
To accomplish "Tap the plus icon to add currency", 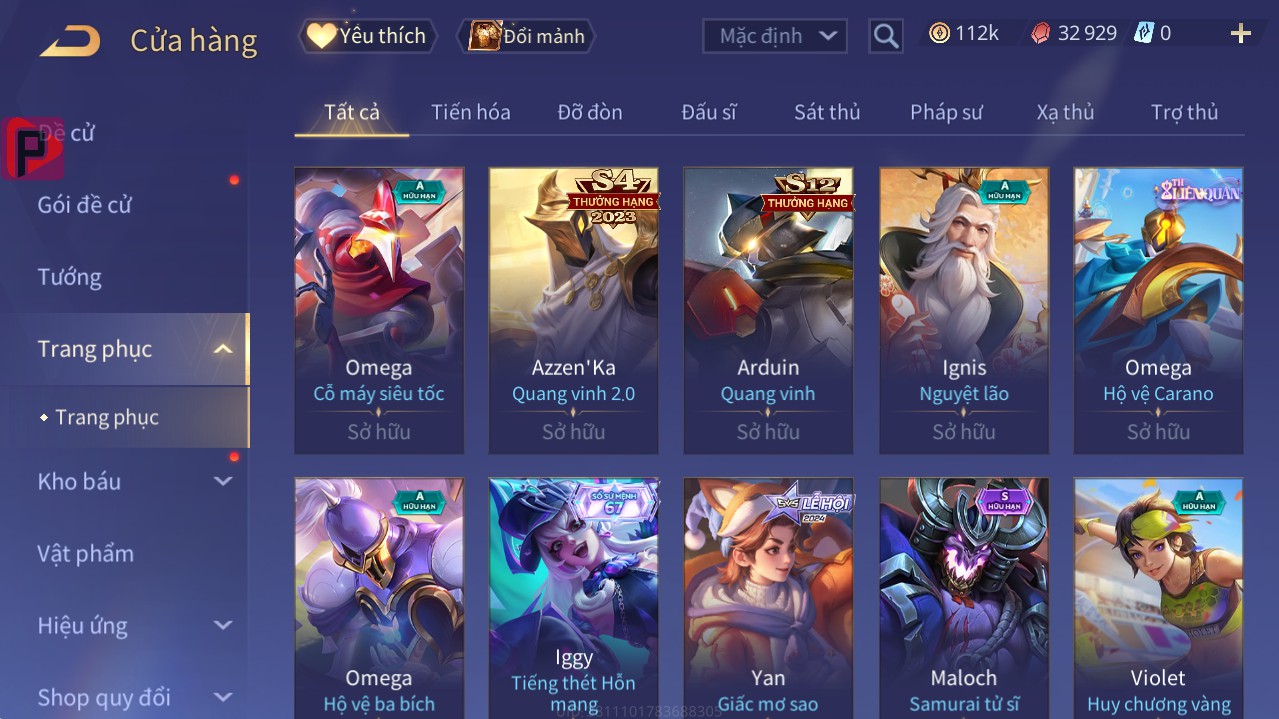I will [x=1241, y=34].
